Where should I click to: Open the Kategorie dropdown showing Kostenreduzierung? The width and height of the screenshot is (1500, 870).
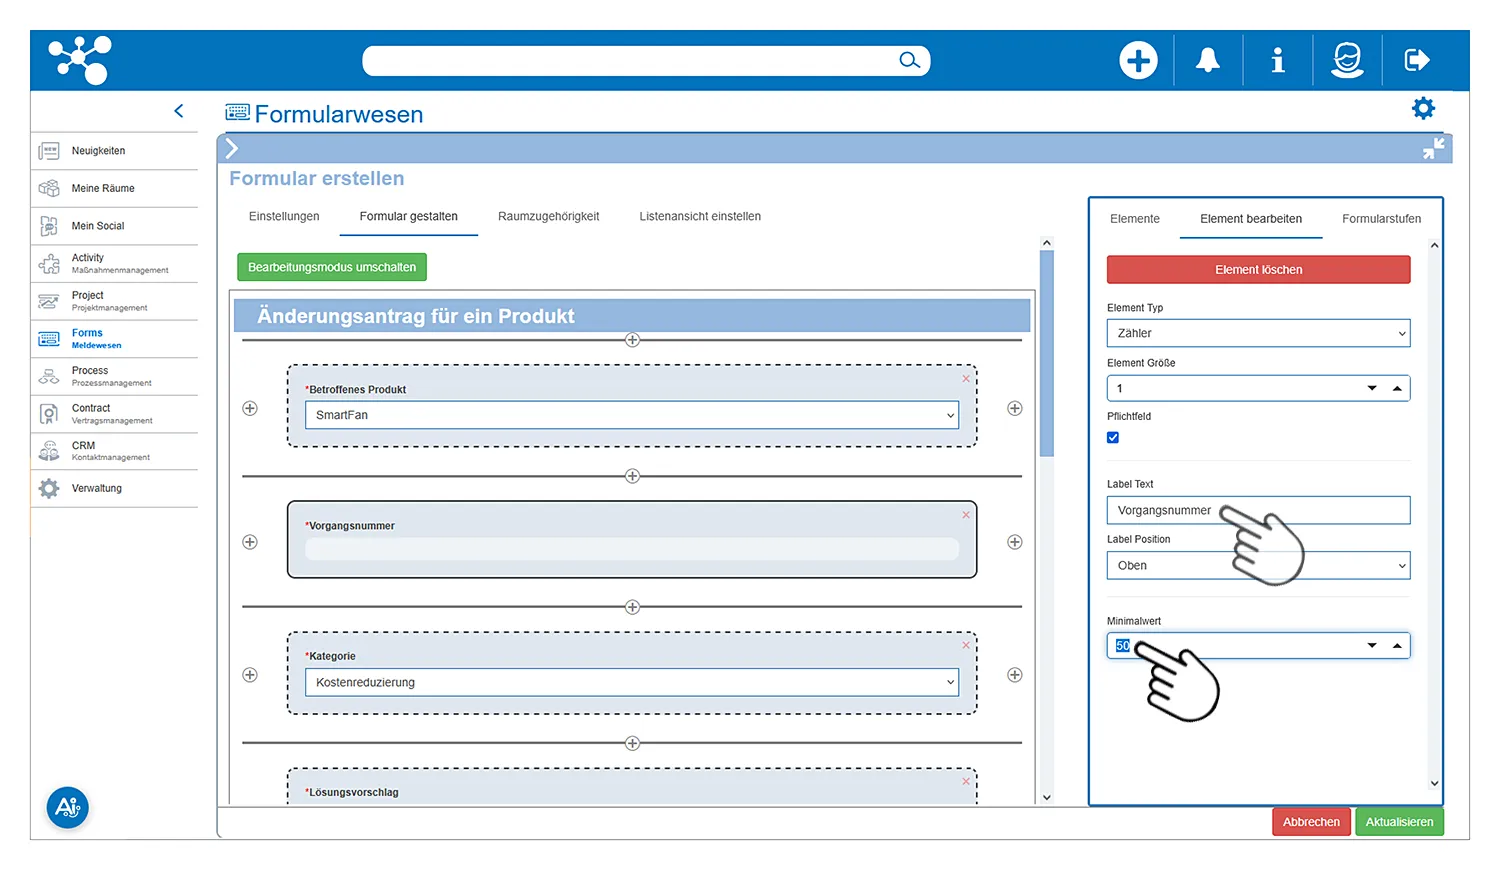631,682
